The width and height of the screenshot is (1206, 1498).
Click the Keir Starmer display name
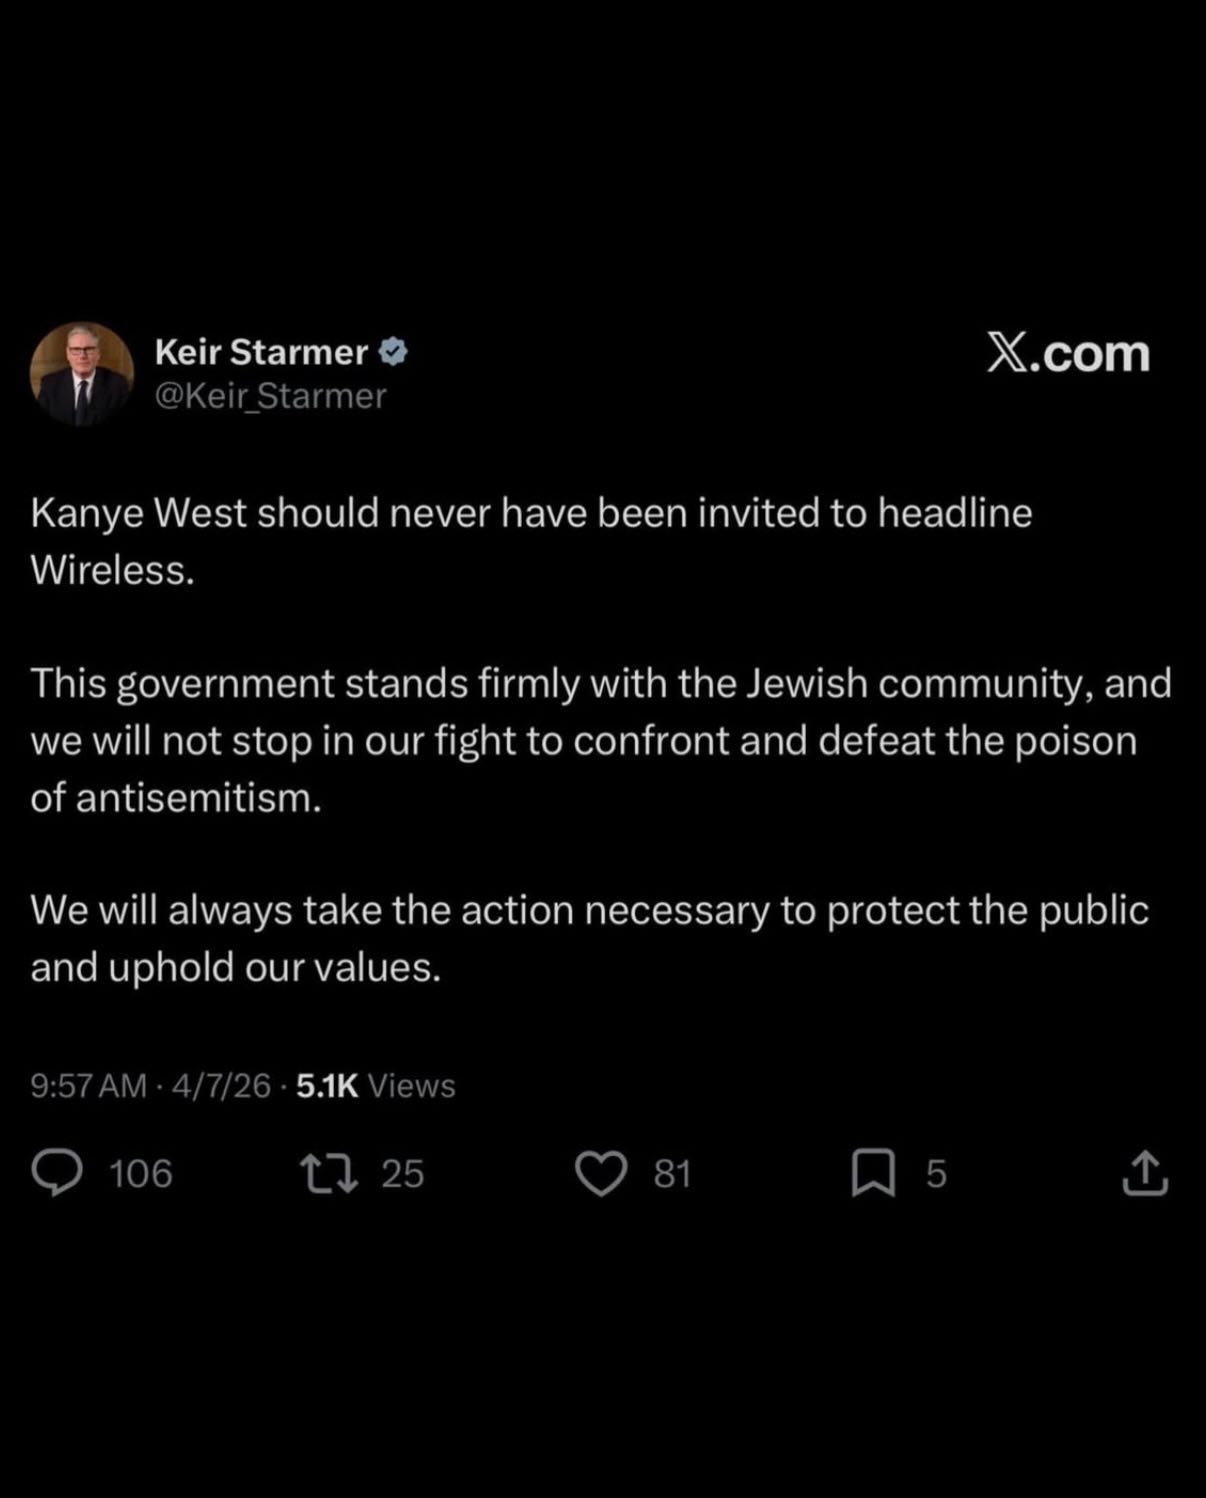coord(262,352)
